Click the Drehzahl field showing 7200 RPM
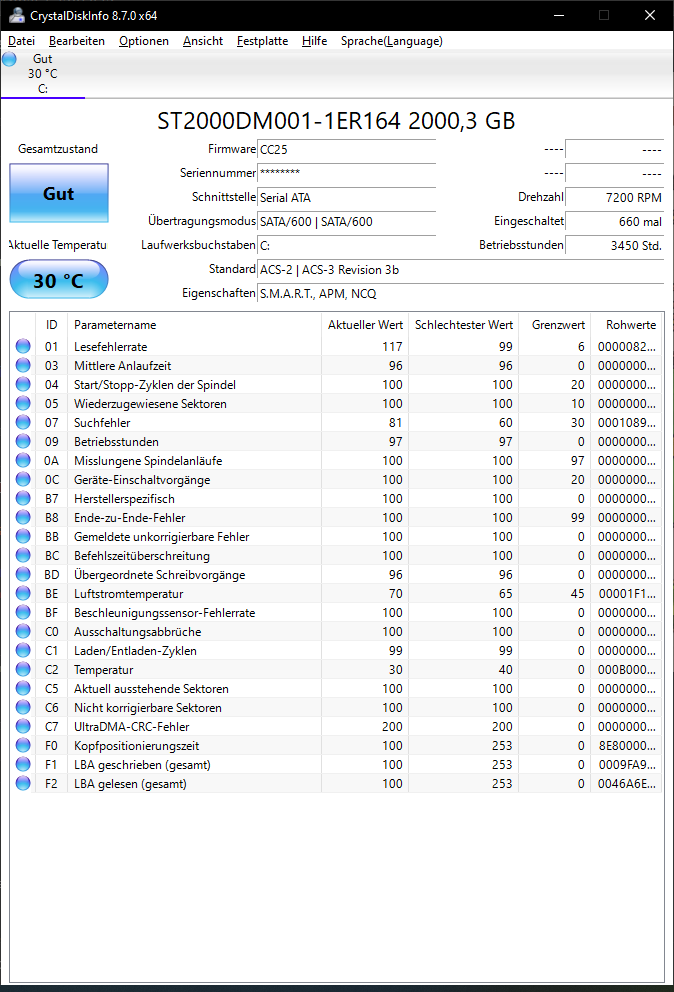The image size is (674, 992). (615, 198)
